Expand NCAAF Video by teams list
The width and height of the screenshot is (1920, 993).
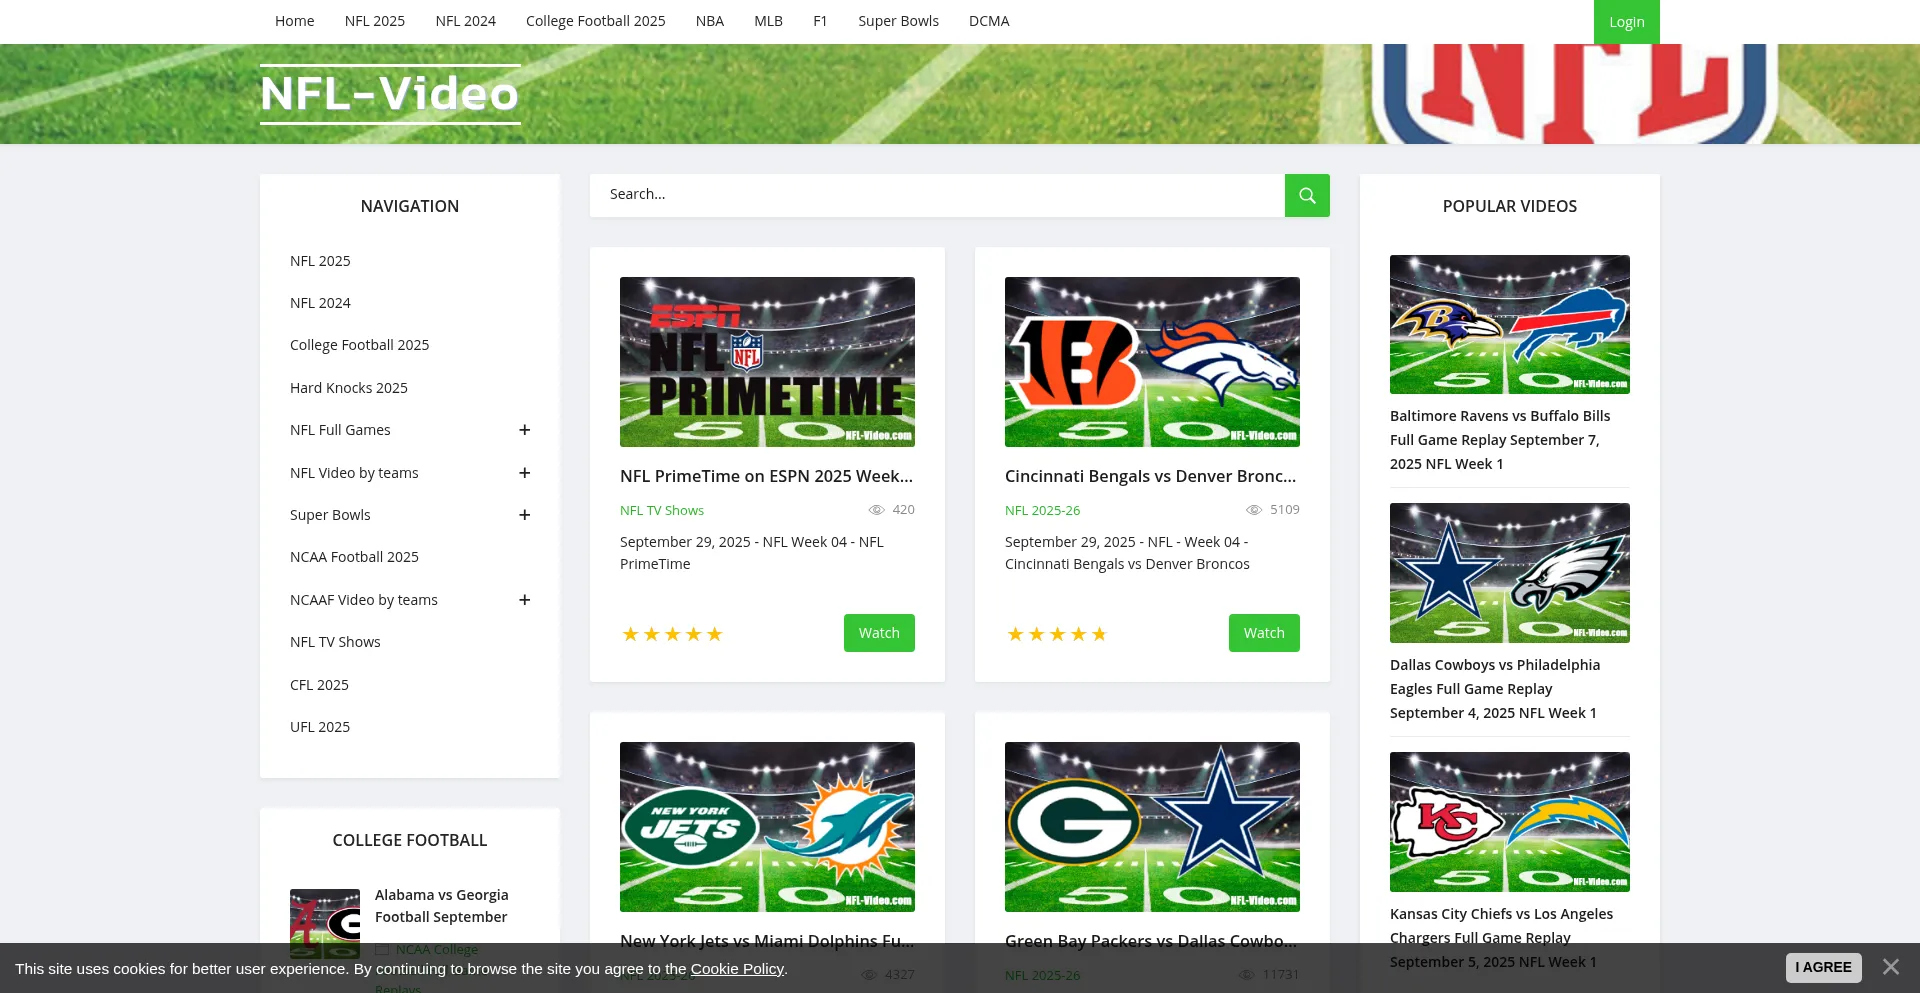(x=524, y=600)
